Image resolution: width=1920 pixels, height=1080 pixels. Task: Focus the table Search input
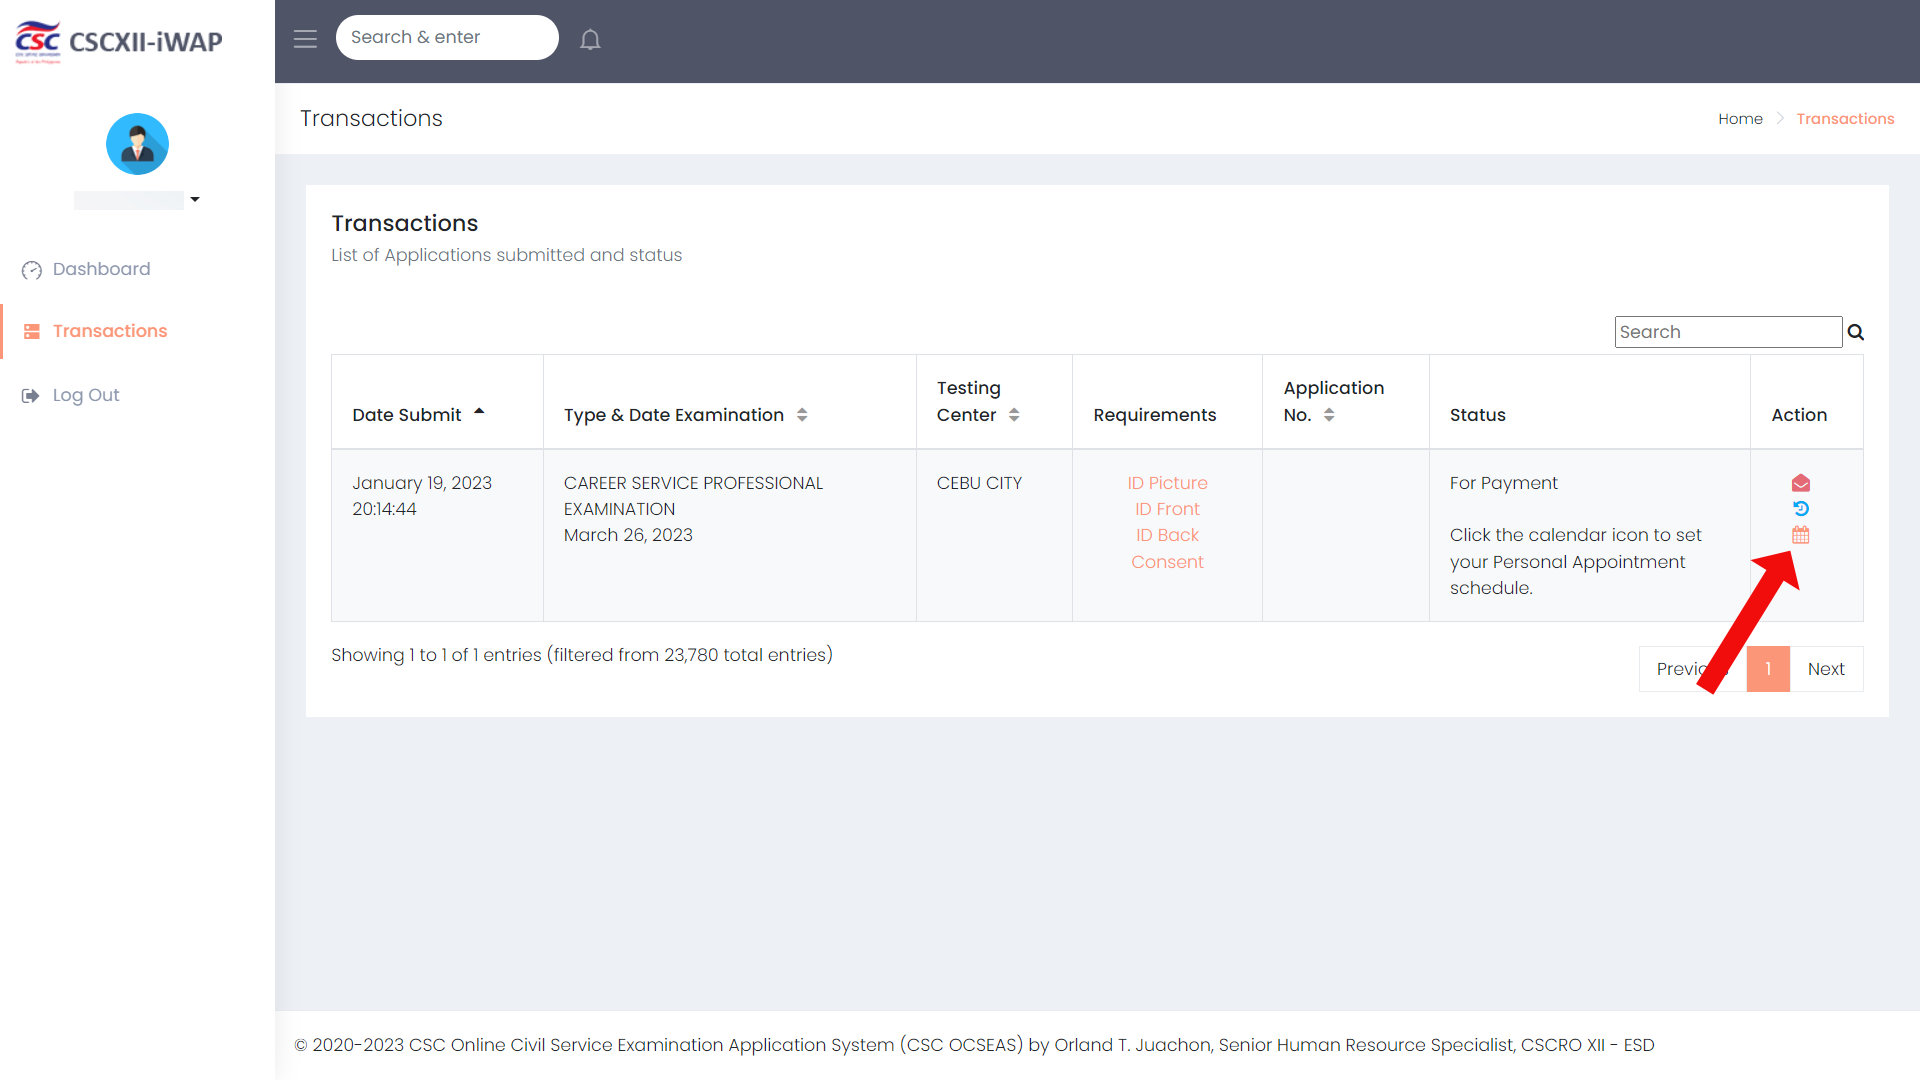[1728, 332]
